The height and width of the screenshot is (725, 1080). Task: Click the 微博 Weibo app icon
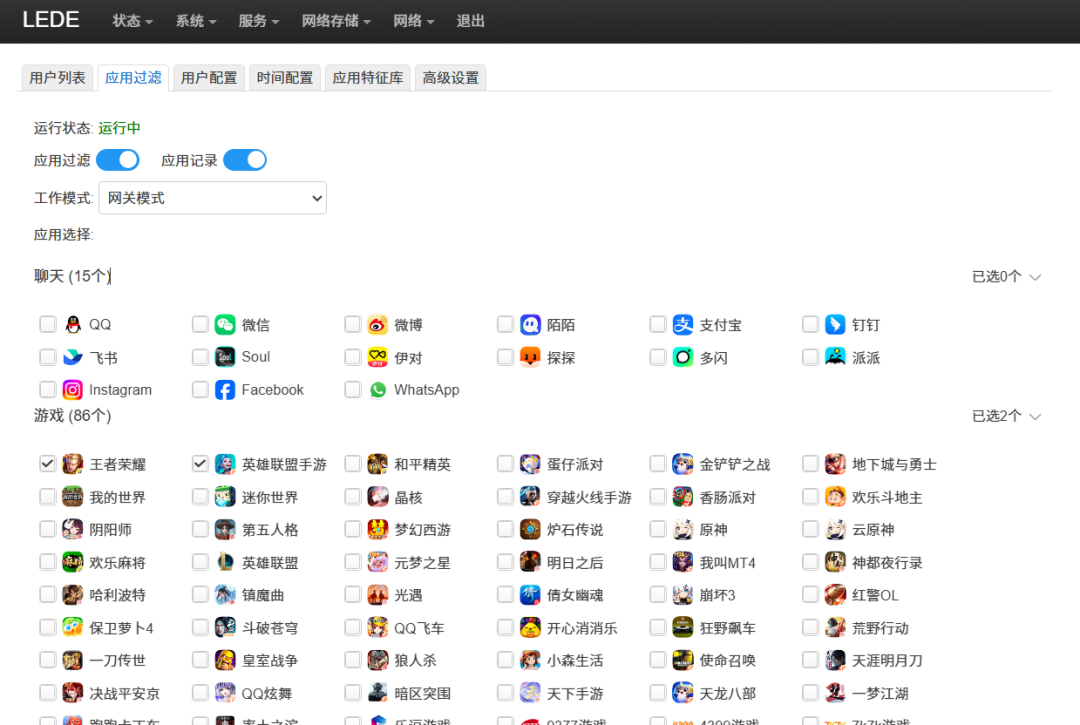coord(377,324)
